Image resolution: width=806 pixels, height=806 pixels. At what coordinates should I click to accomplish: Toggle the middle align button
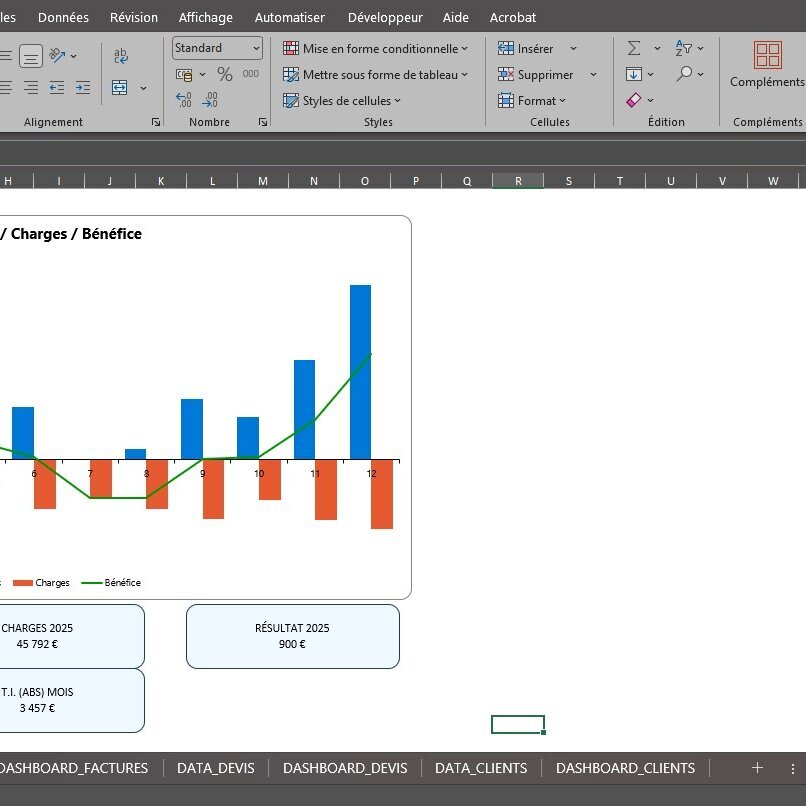point(31,56)
